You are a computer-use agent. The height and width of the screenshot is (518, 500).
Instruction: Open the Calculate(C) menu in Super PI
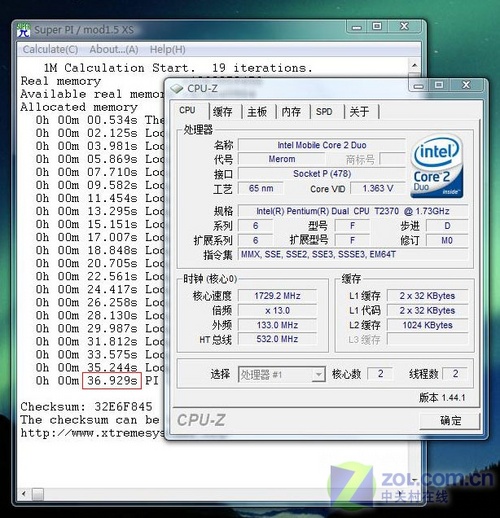coord(50,49)
